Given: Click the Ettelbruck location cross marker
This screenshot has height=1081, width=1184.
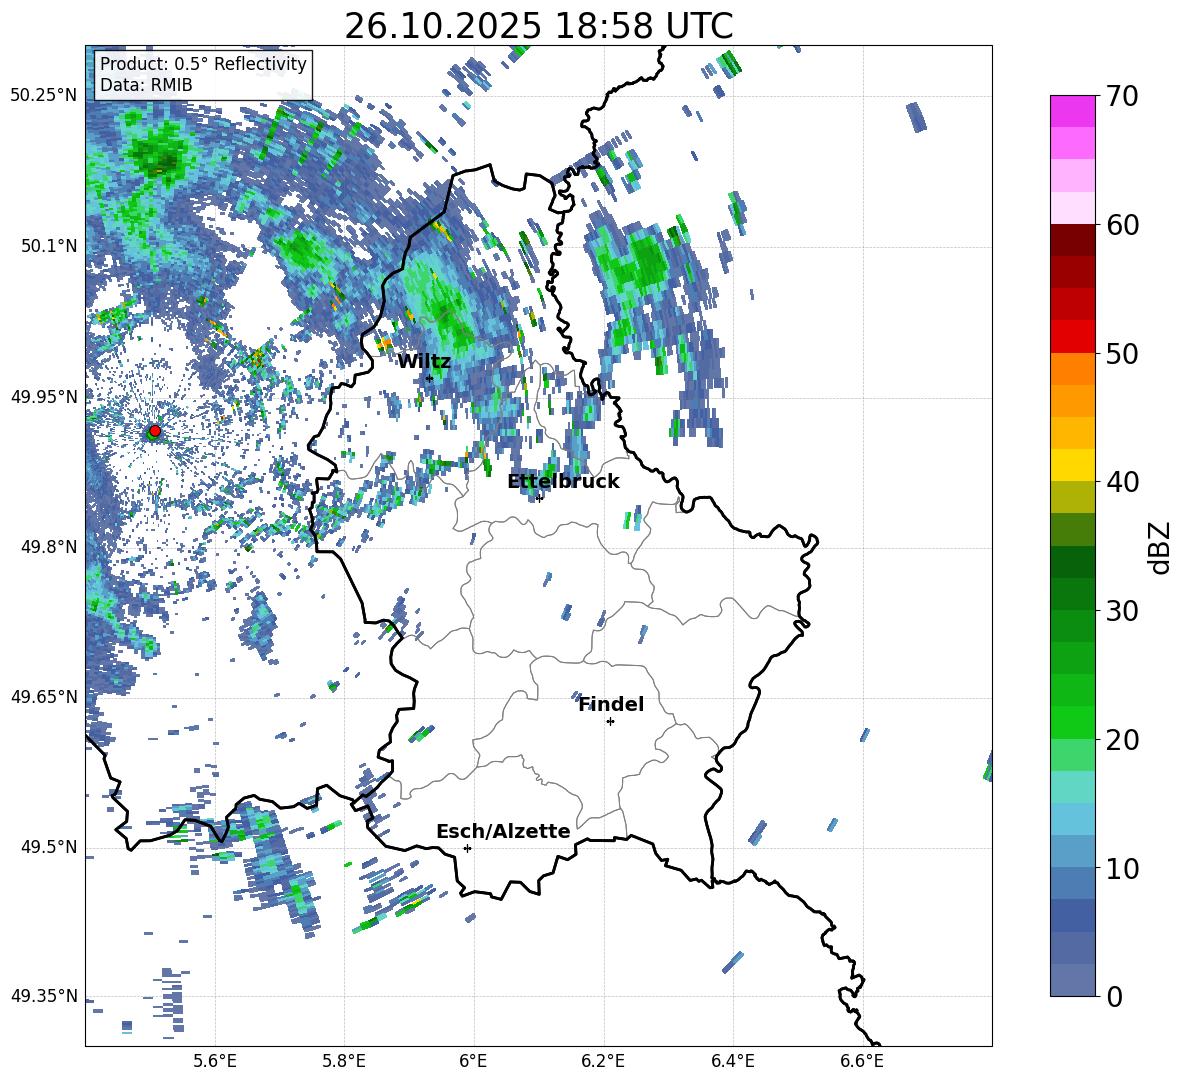Looking at the screenshot, I should 539,497.
